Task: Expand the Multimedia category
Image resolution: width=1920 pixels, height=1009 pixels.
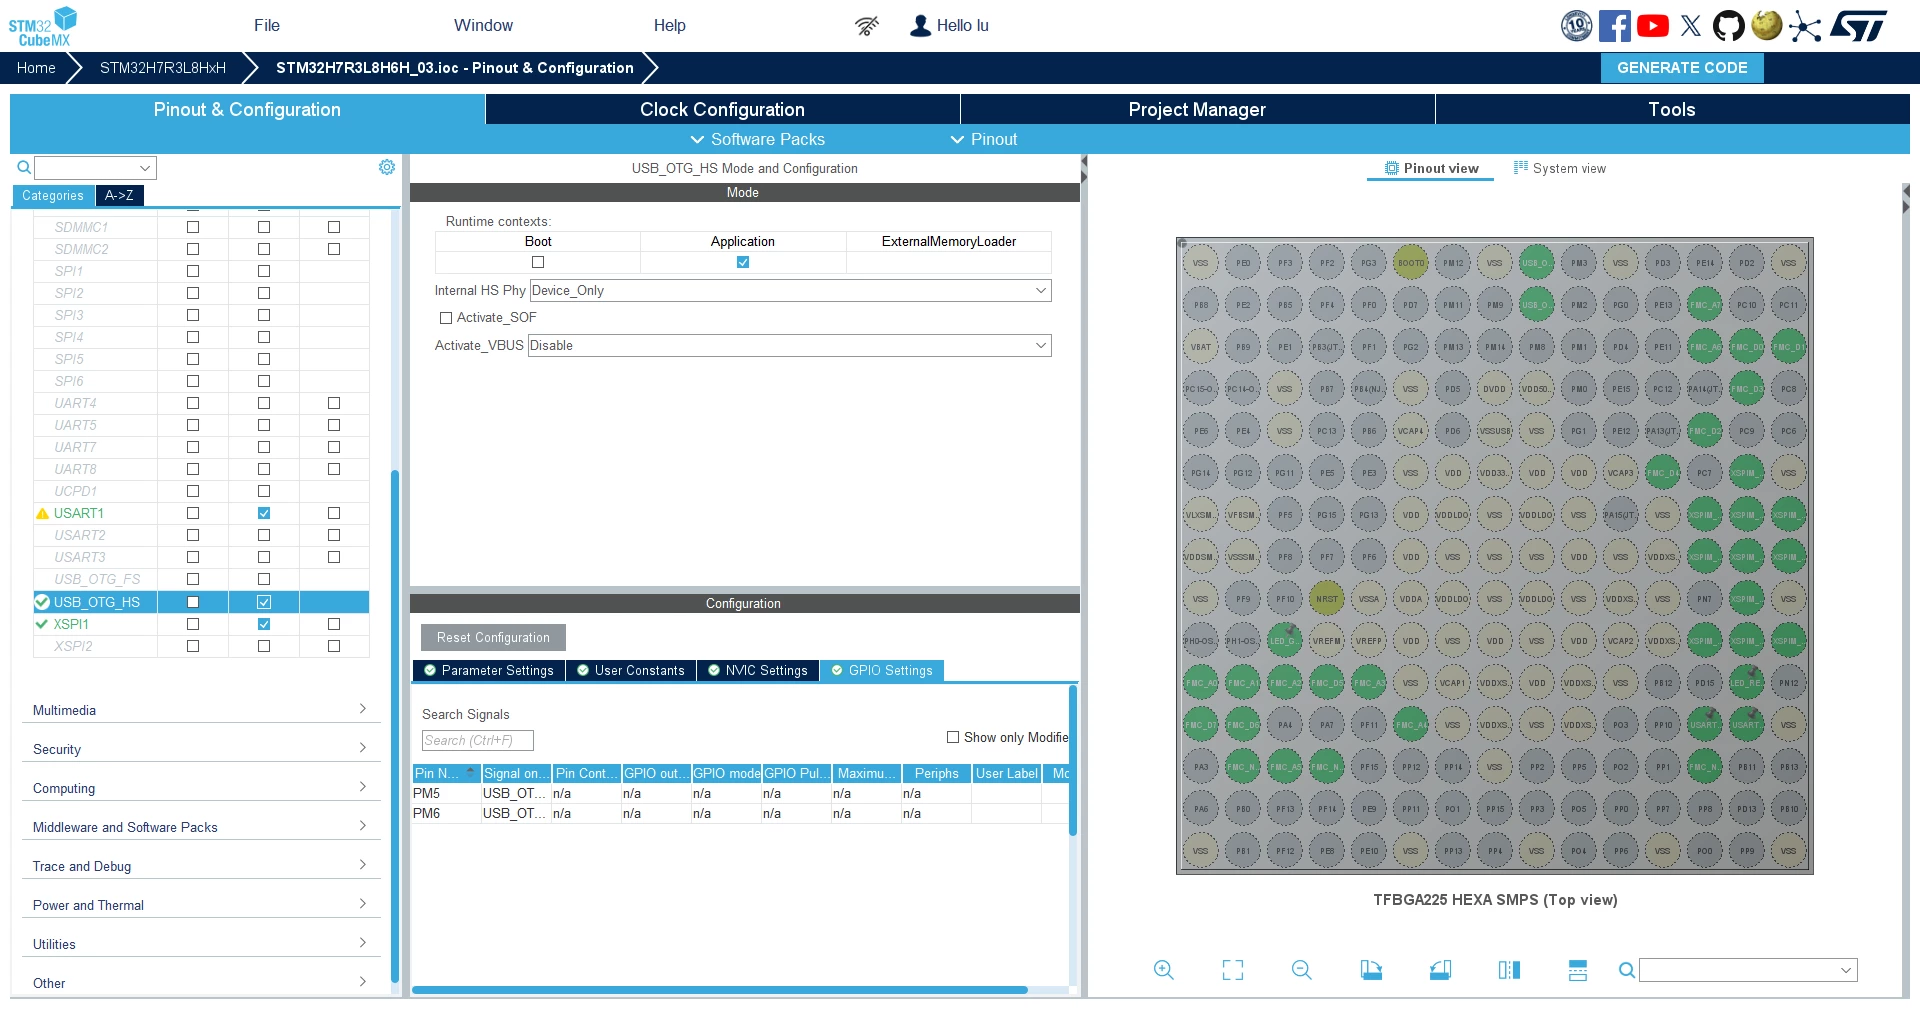Action: tap(200, 710)
